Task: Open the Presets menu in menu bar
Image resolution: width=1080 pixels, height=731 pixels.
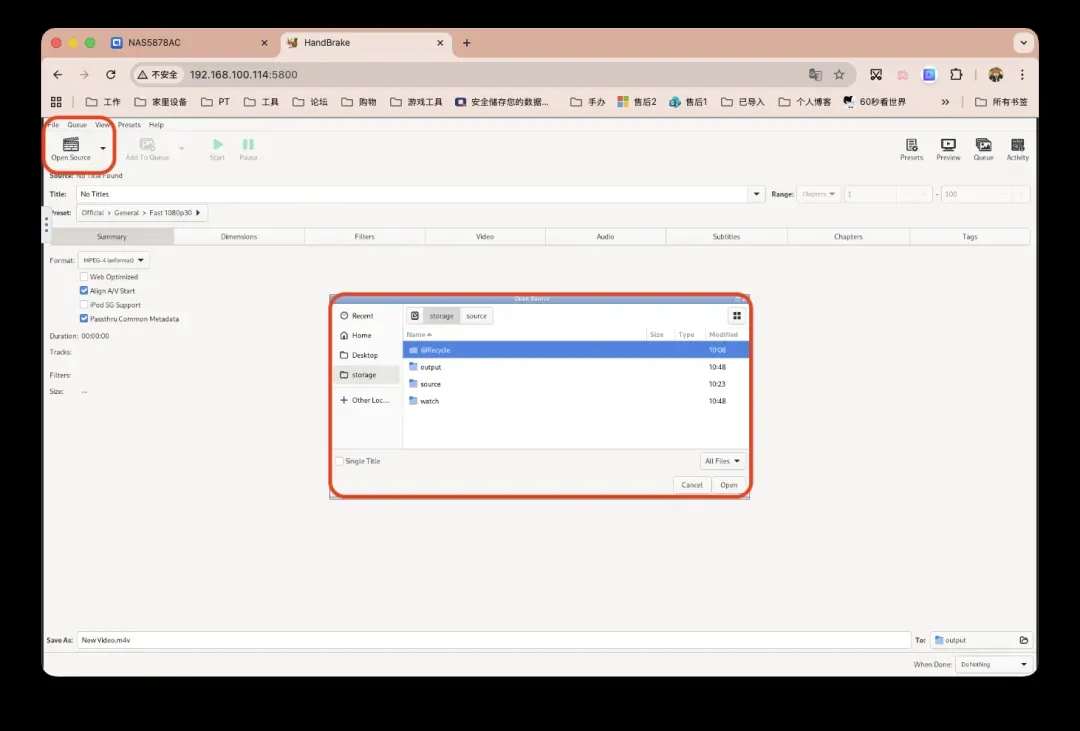Action: tap(129, 125)
